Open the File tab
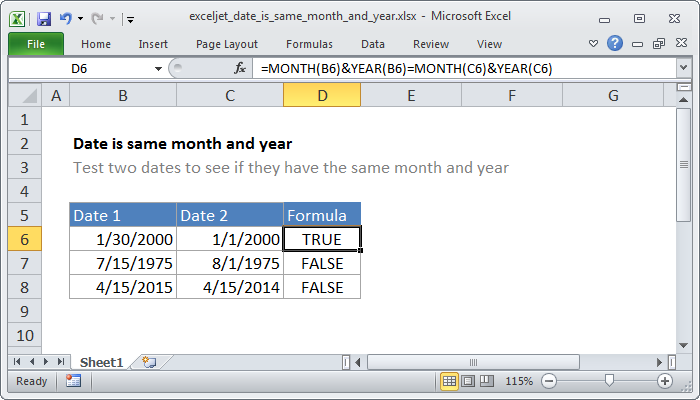The image size is (700, 400). (x=36, y=44)
